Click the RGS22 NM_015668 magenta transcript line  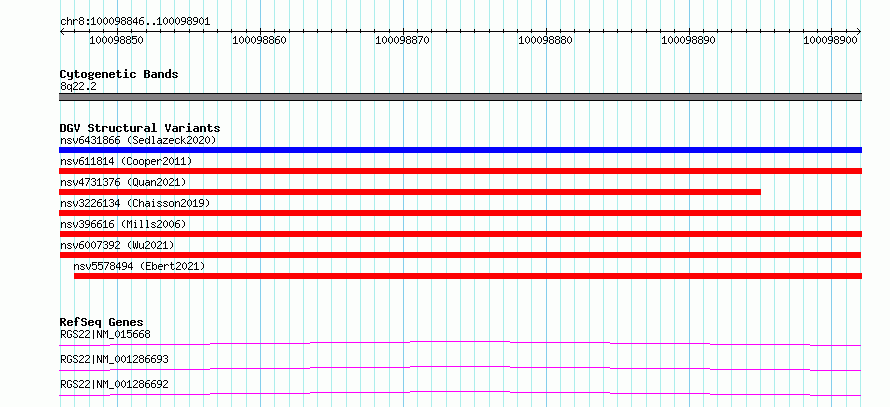click(460, 343)
